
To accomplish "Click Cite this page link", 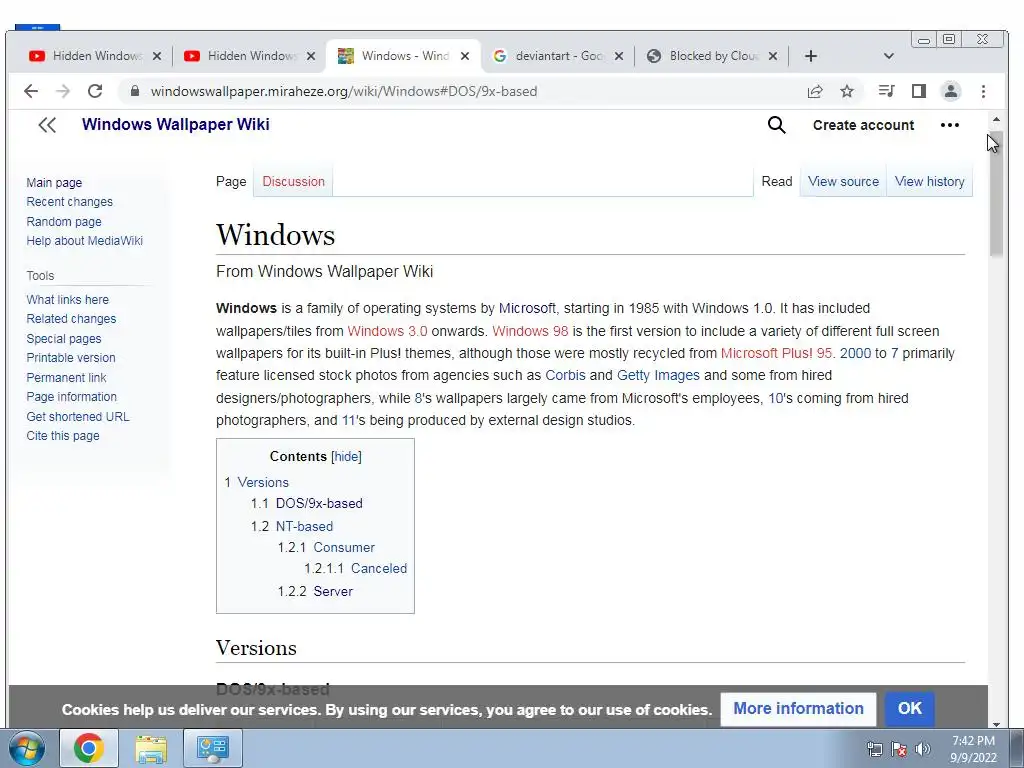I will (x=63, y=436).
